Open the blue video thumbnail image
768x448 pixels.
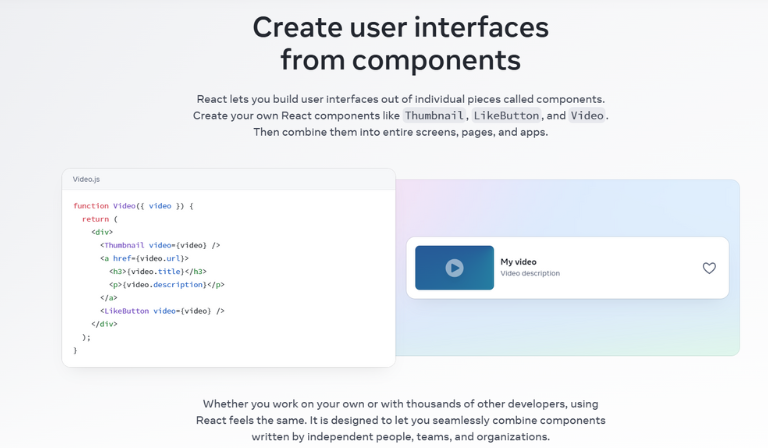pos(454,268)
